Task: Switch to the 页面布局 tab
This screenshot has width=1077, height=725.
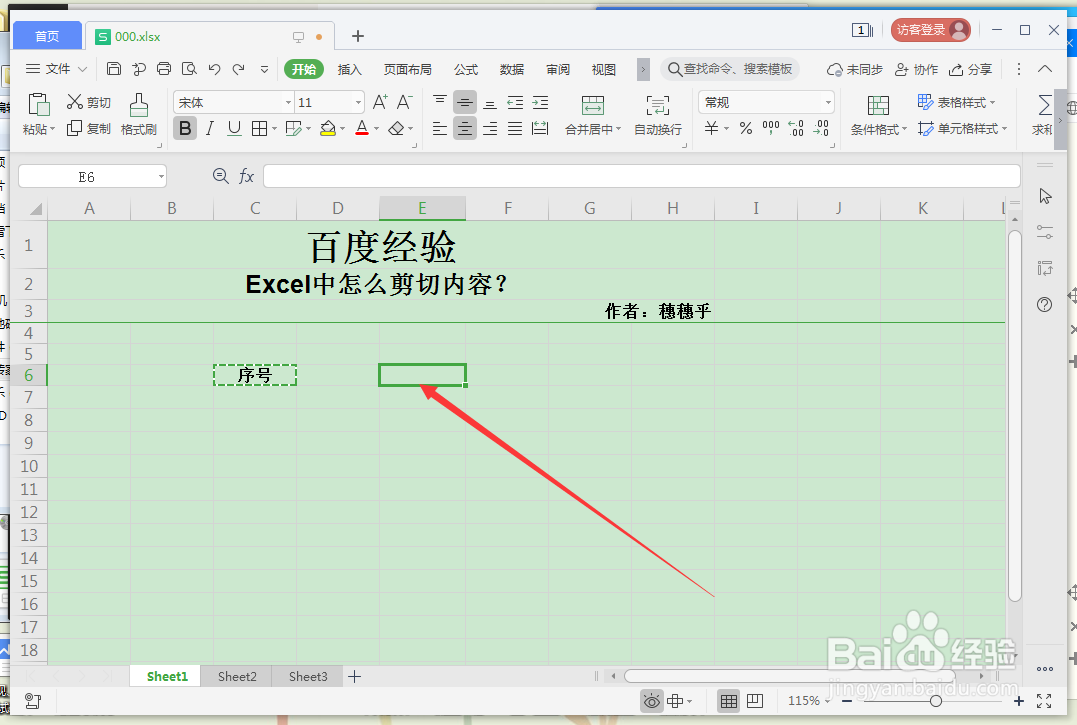Action: [x=407, y=69]
